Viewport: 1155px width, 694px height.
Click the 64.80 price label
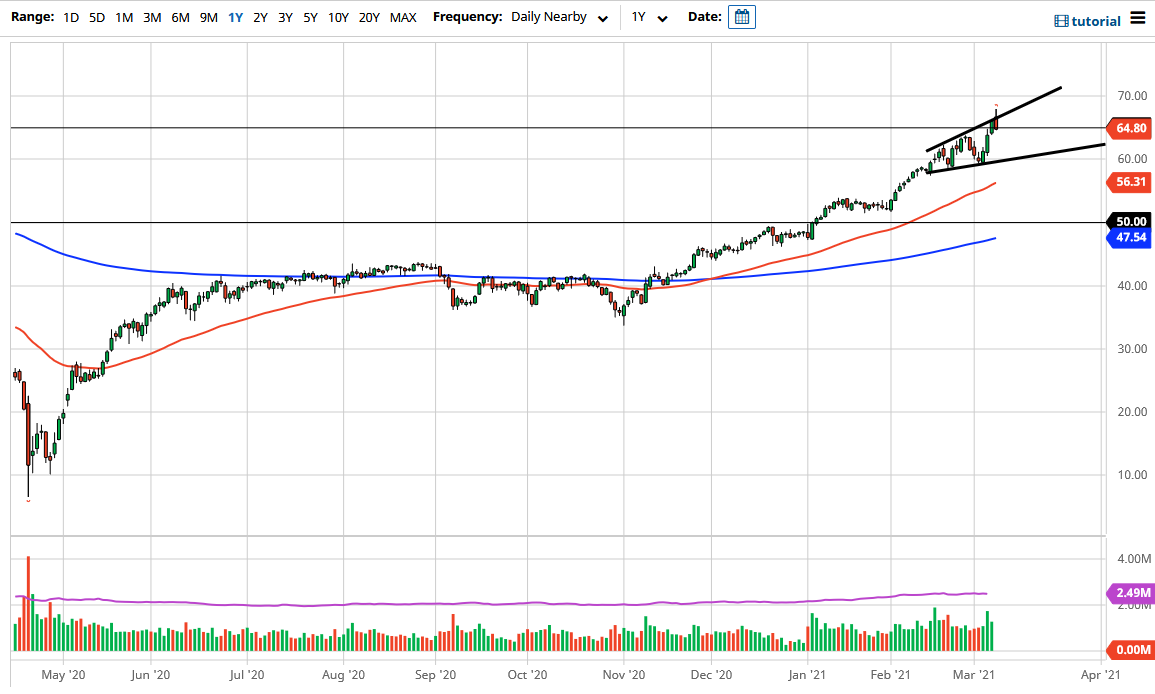[x=1131, y=128]
